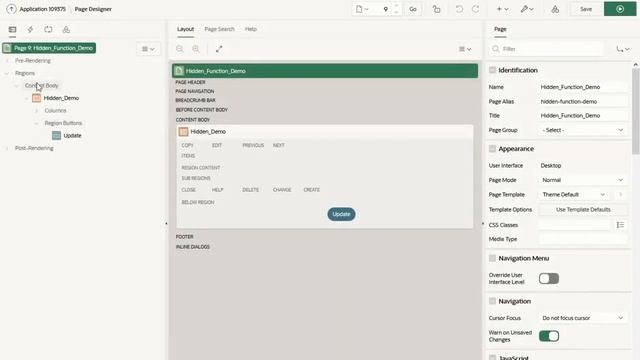Screen dimensions: 640x360
Task: Expand Post-Rendering tree node
Action: pos(7,148)
